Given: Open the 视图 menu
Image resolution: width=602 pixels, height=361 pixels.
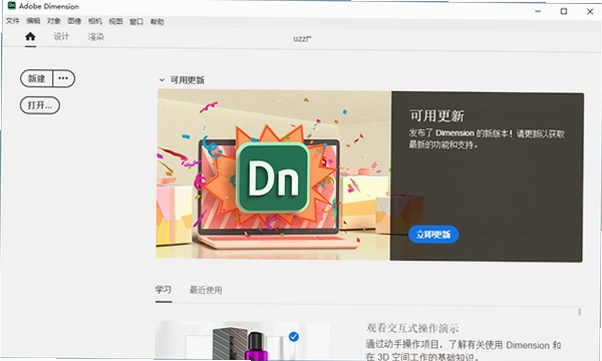Looking at the screenshot, I should click(116, 22).
